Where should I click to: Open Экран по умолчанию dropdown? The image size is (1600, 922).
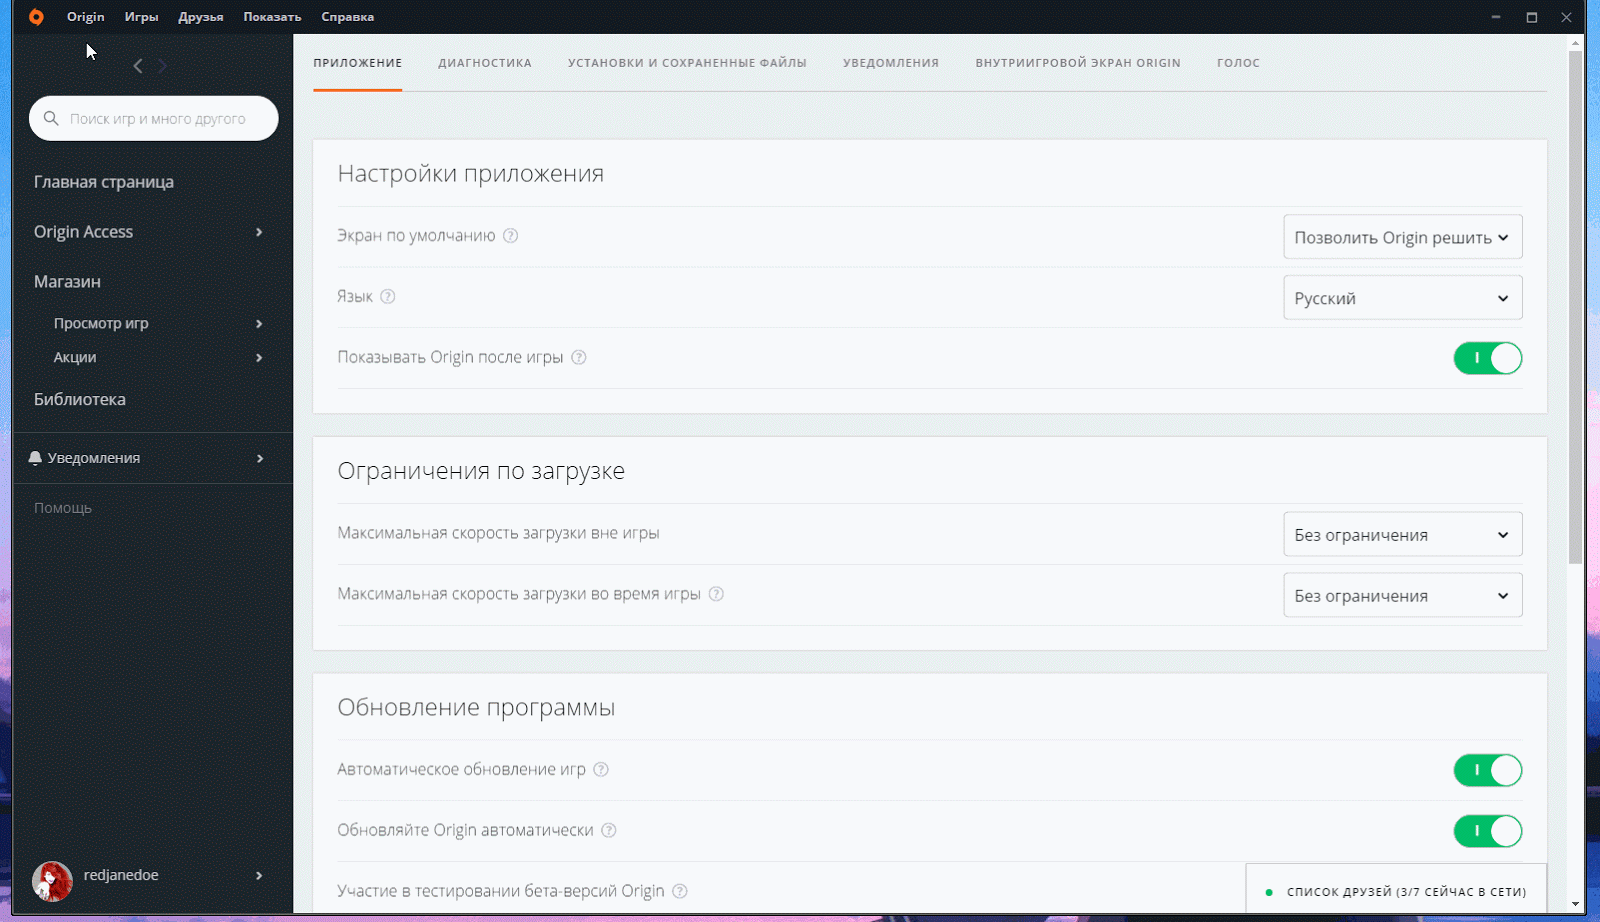[1402, 236]
